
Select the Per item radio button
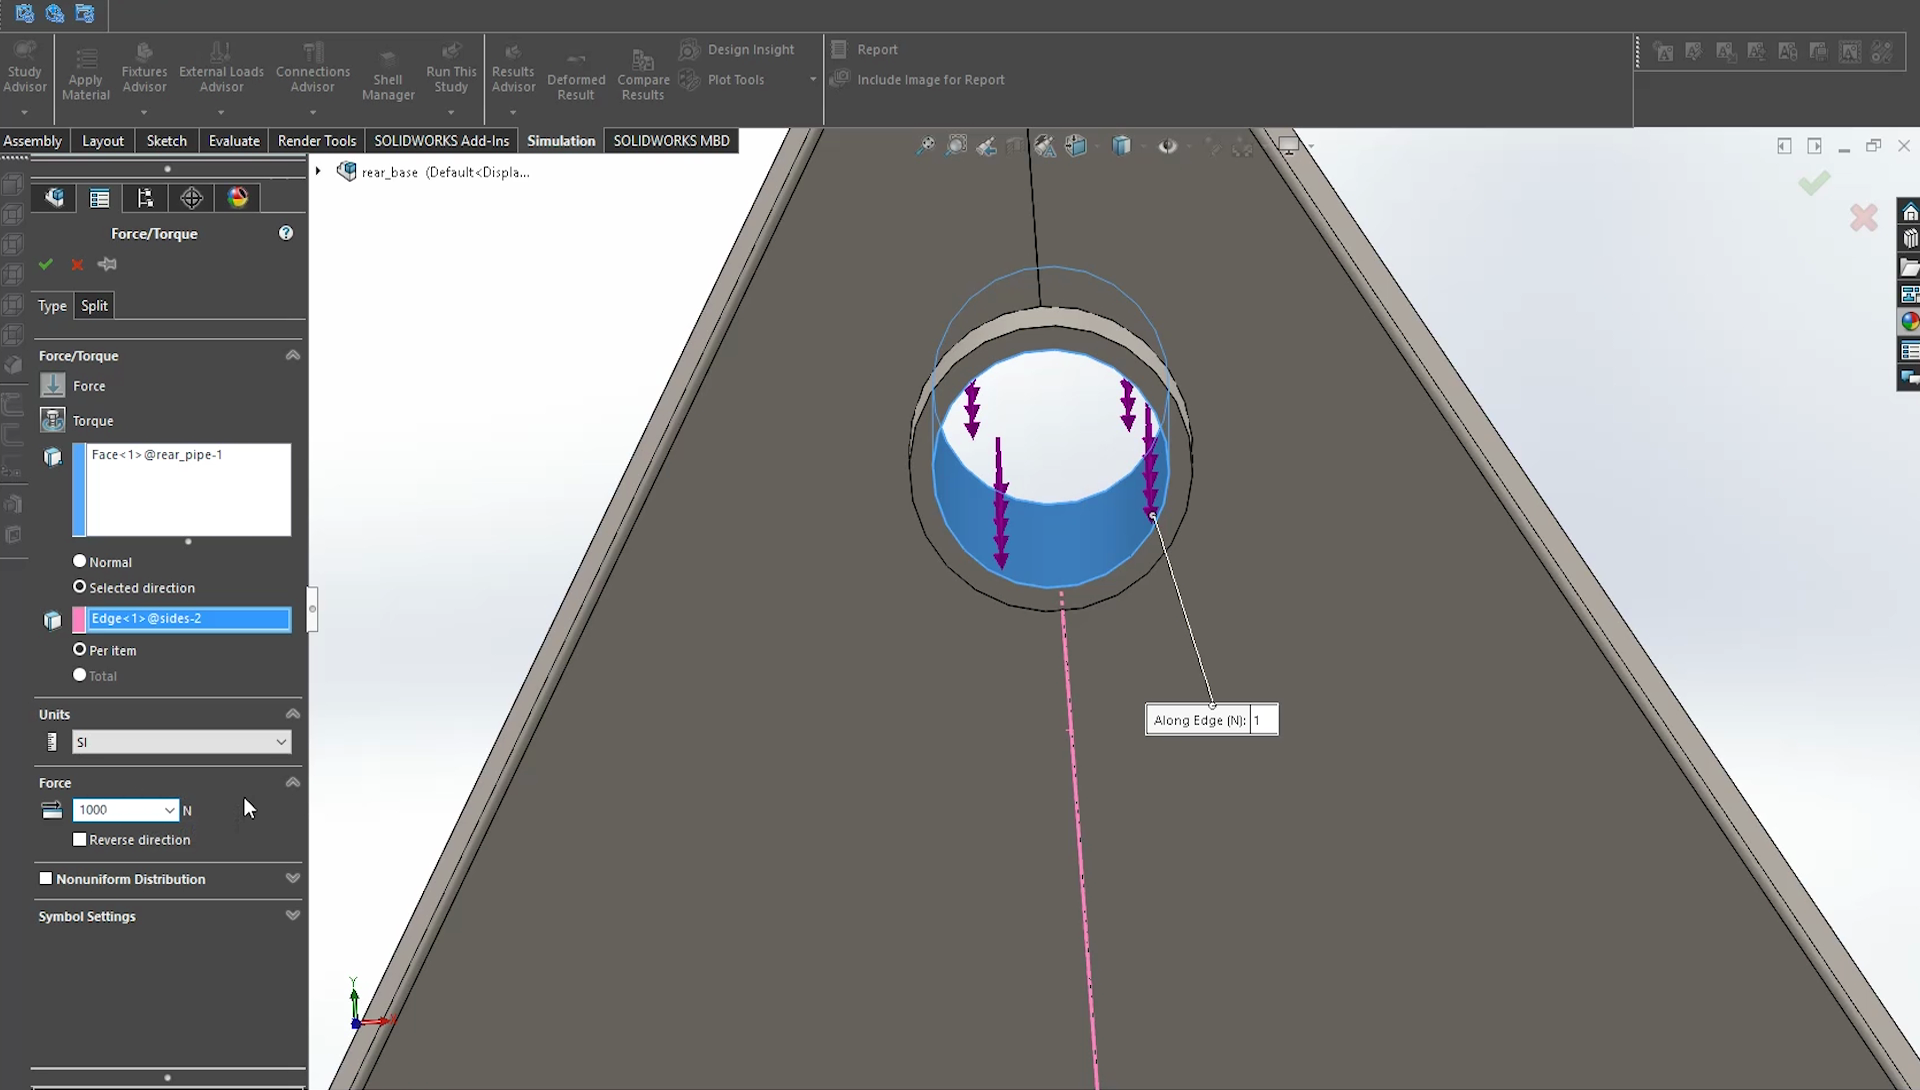pos(80,649)
